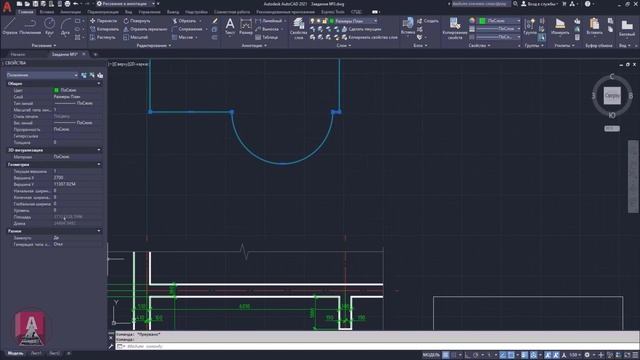Click the Undo arrow in quick access toolbar
The width and height of the screenshot is (640, 360).
pos(76,4)
